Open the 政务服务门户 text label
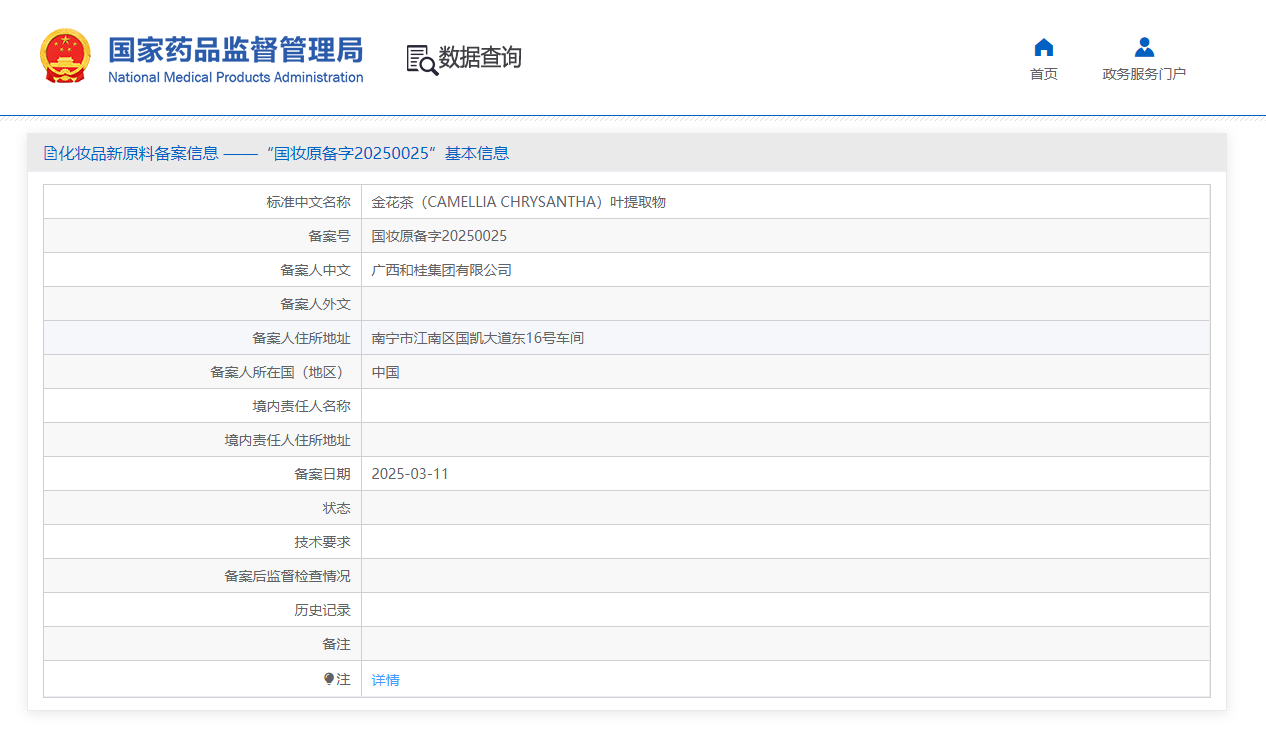 click(1144, 74)
